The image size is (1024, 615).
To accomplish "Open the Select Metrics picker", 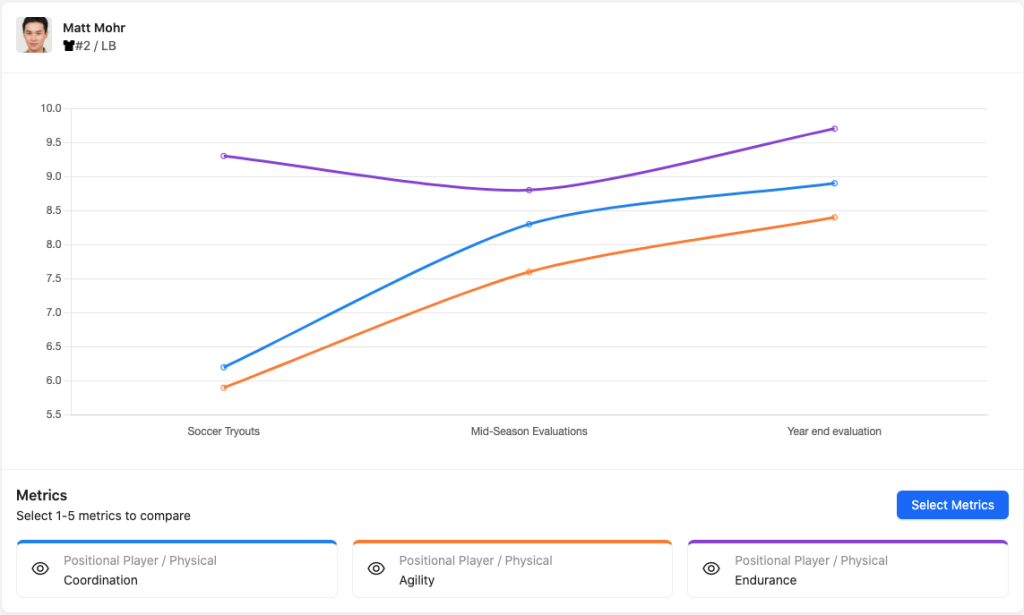I will coord(952,505).
